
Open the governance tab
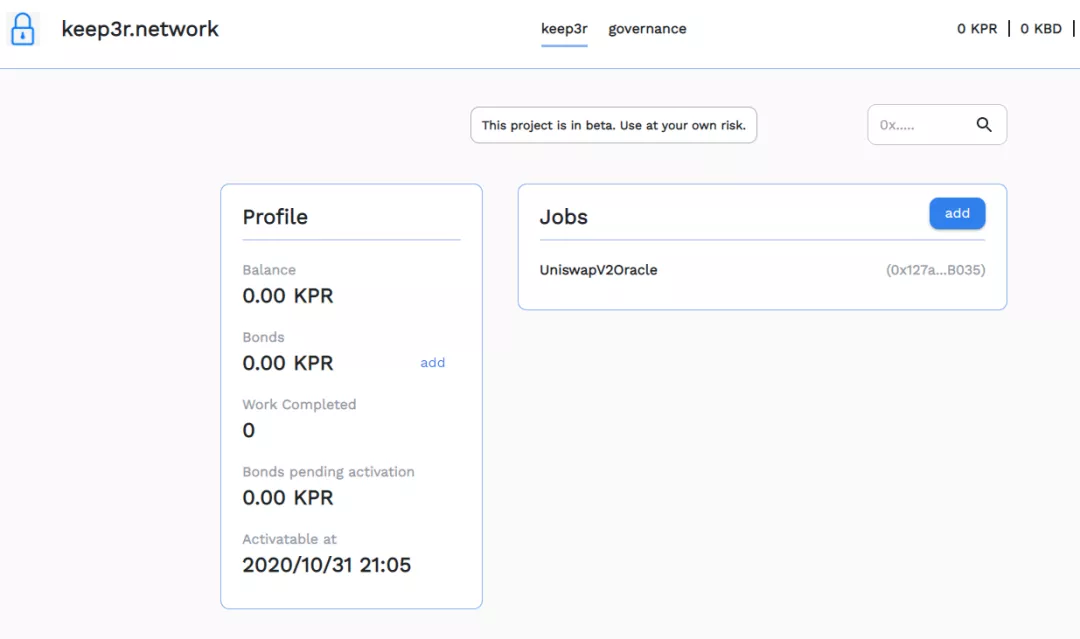[647, 29]
